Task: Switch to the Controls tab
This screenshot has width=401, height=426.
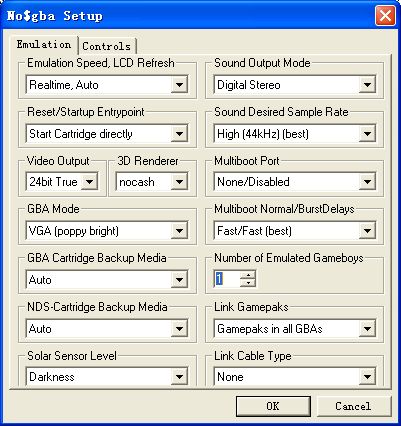Action: pyautogui.click(x=107, y=46)
